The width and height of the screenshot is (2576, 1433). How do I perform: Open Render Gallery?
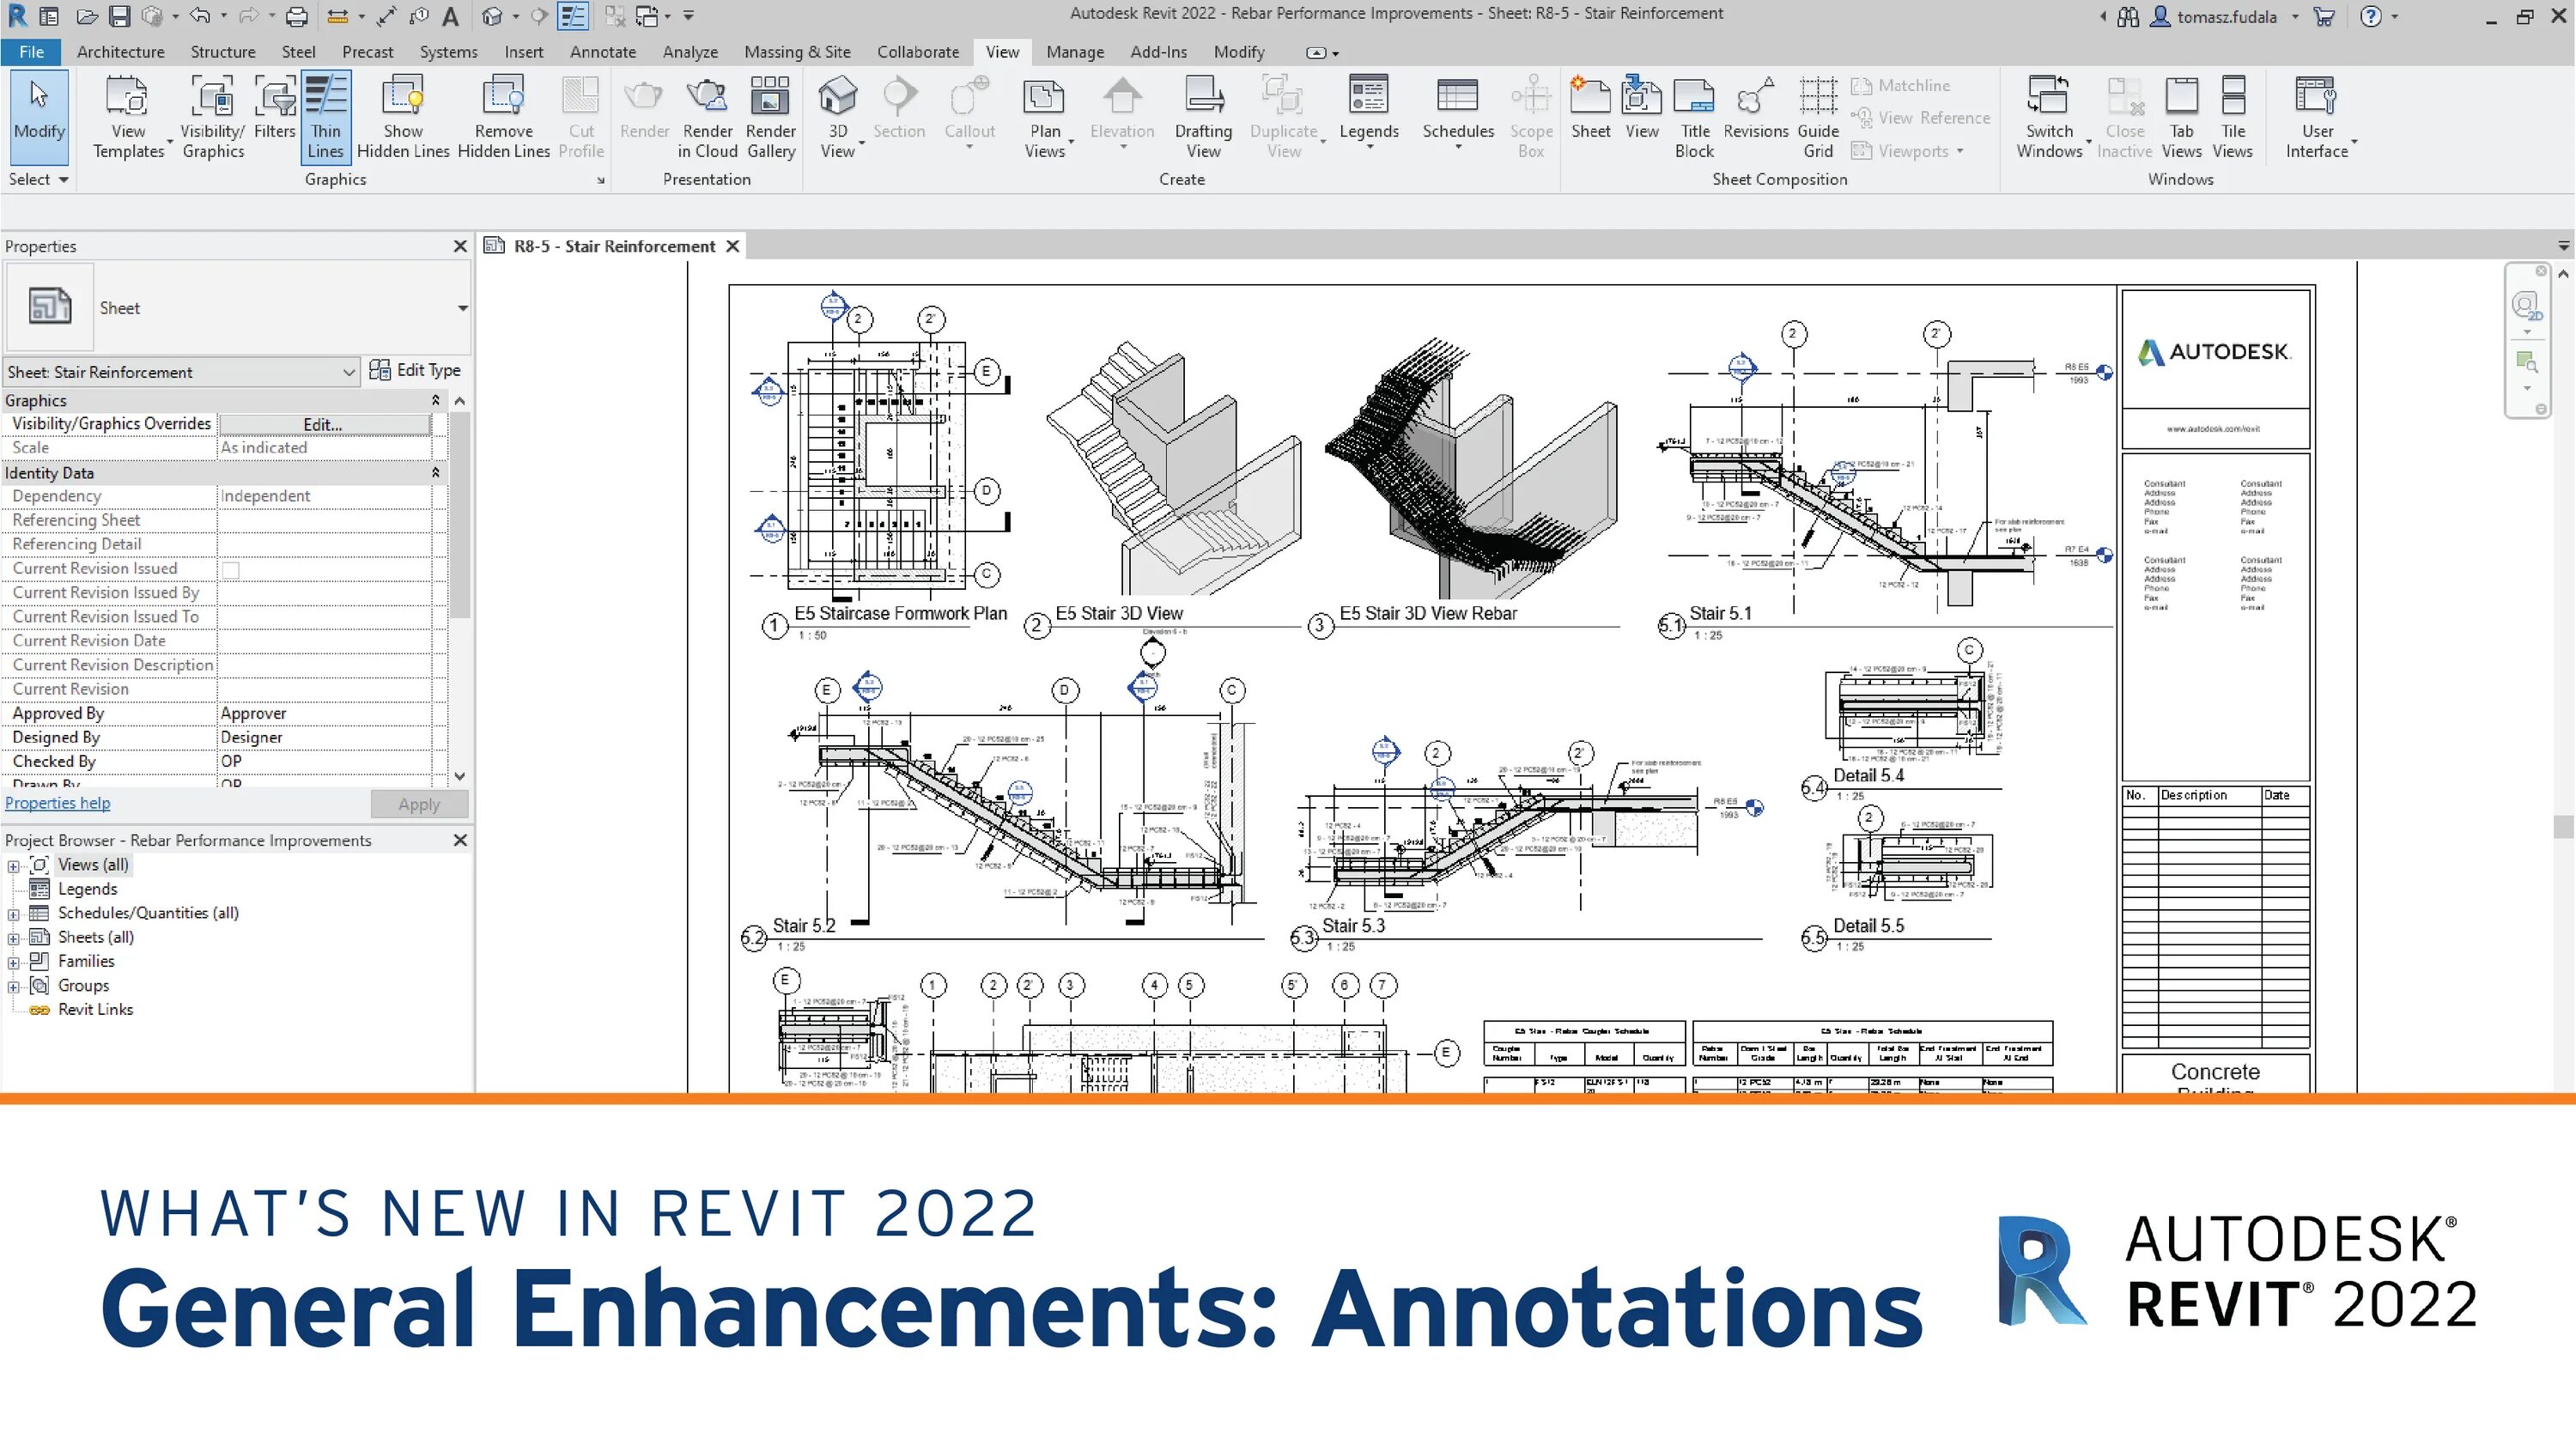coord(770,117)
